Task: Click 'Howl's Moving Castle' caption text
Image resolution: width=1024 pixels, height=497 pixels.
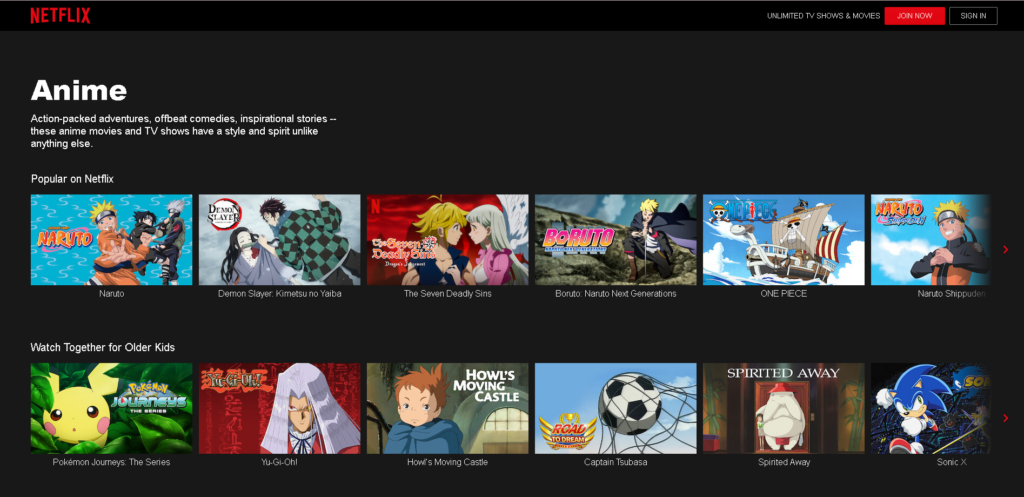Action: (x=447, y=462)
